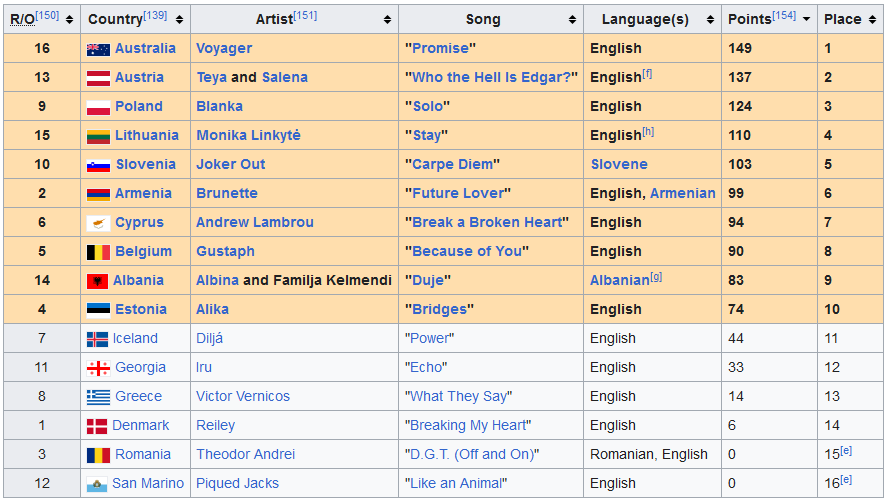This screenshot has height=502, width=888.
Task: Click the Slovenia flag icon
Action: (98, 165)
